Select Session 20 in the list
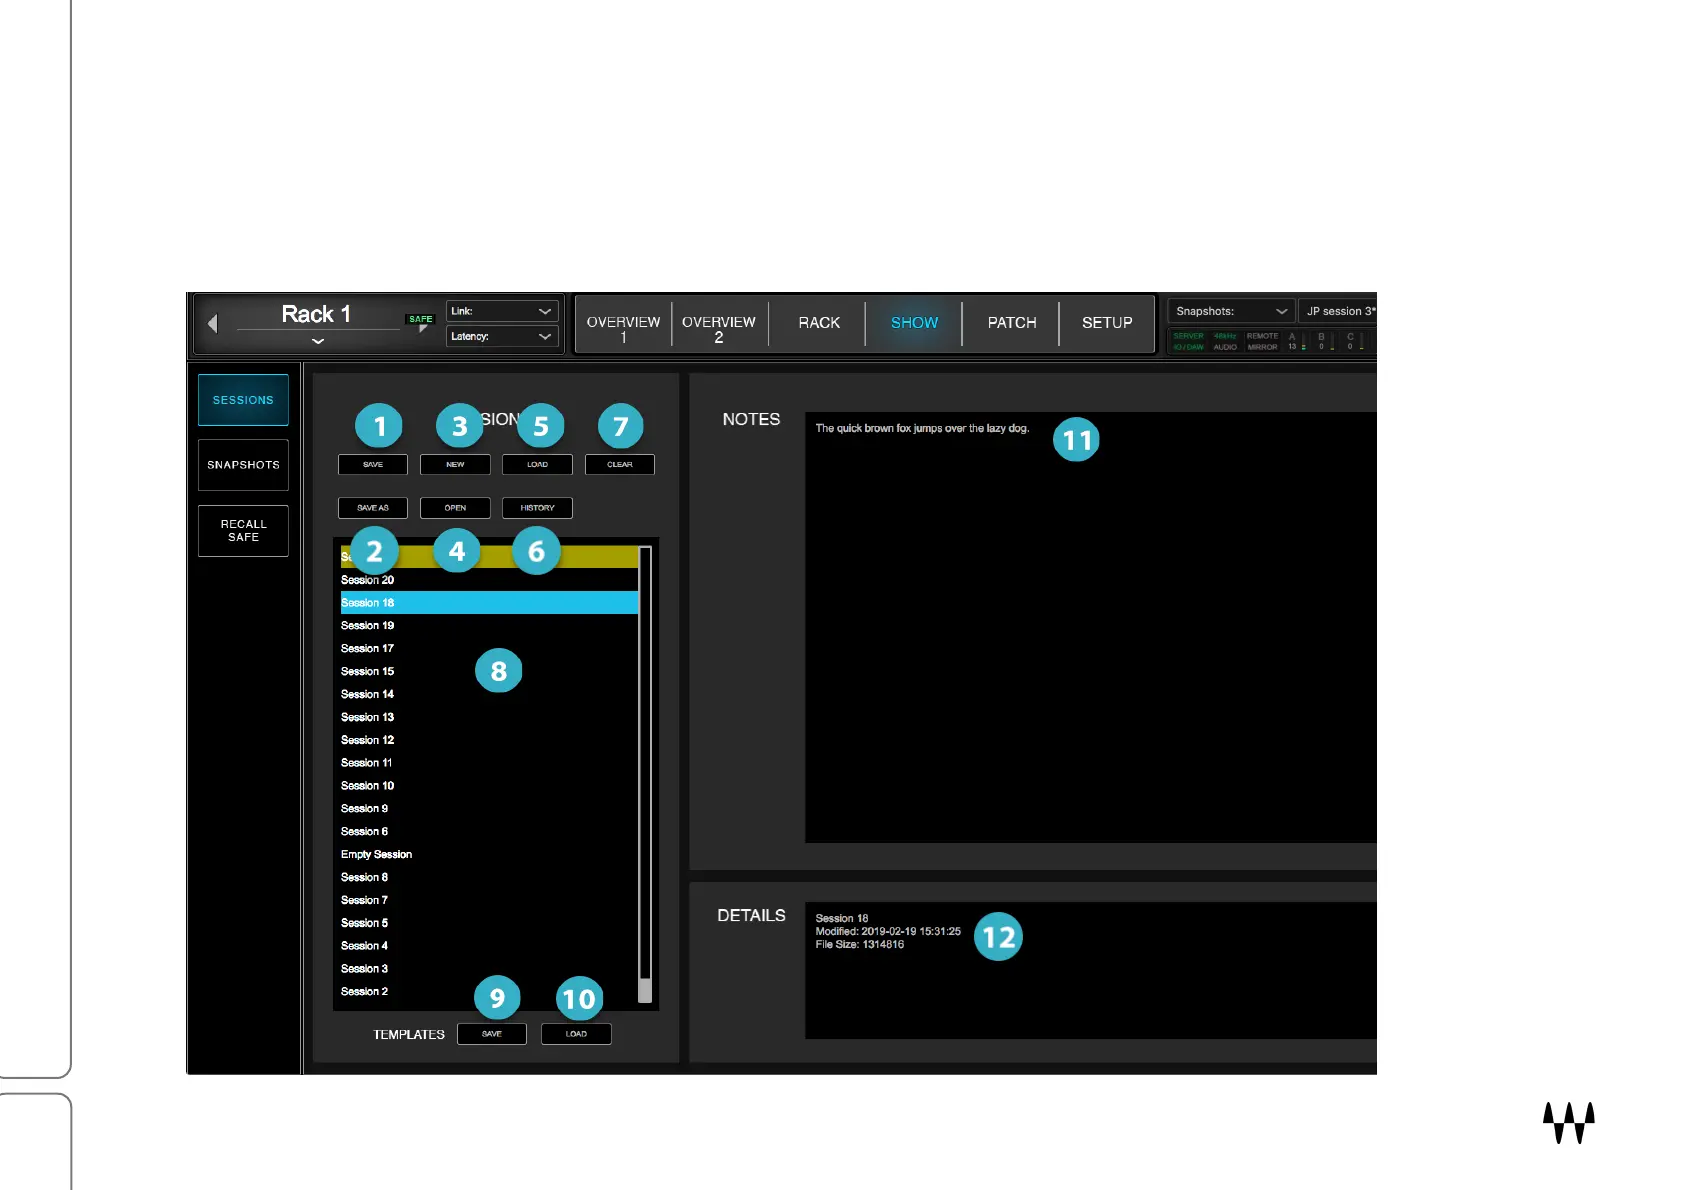 tap(489, 580)
